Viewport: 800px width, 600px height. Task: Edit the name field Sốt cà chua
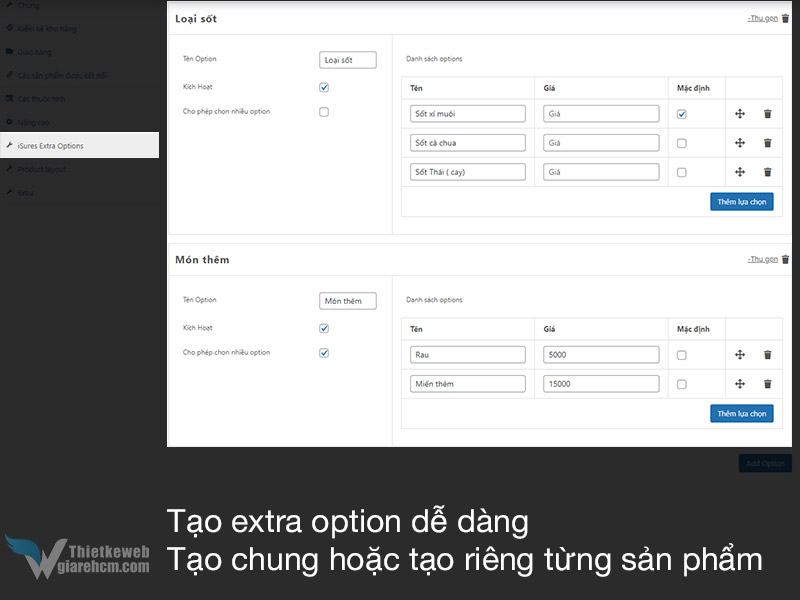pyautogui.click(x=468, y=143)
